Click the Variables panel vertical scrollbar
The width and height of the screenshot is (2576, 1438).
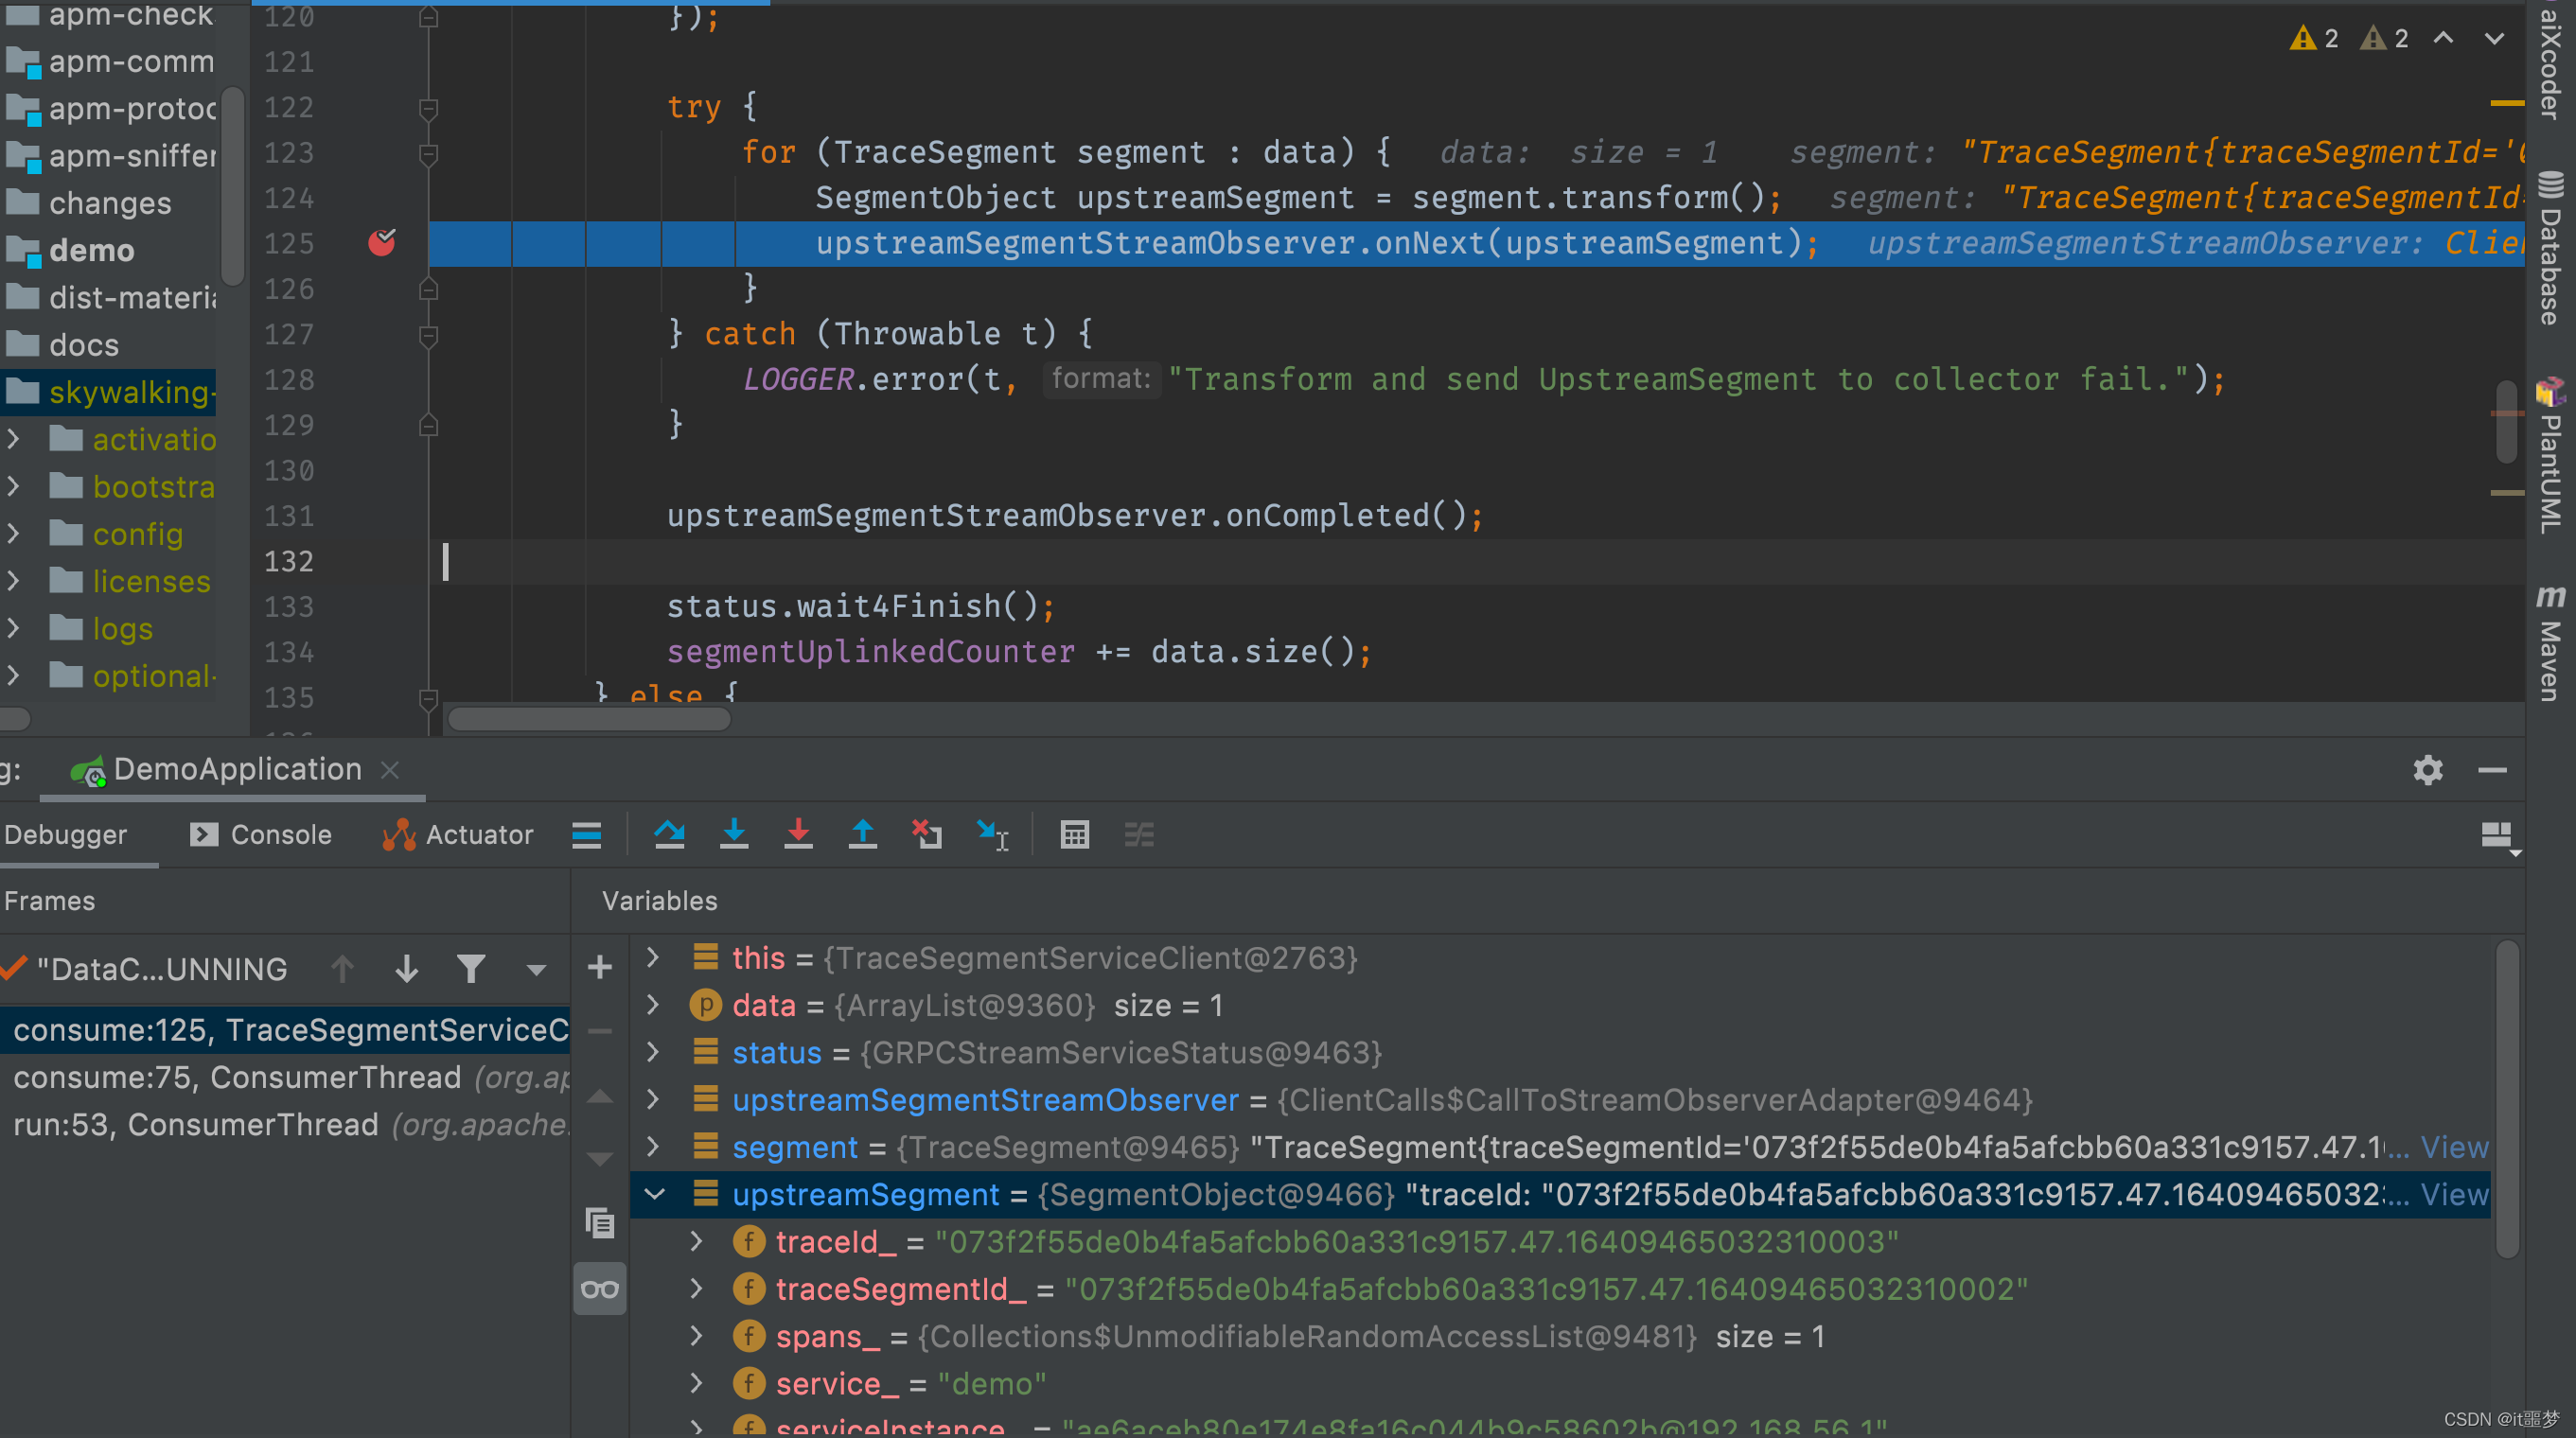coord(2506,1098)
